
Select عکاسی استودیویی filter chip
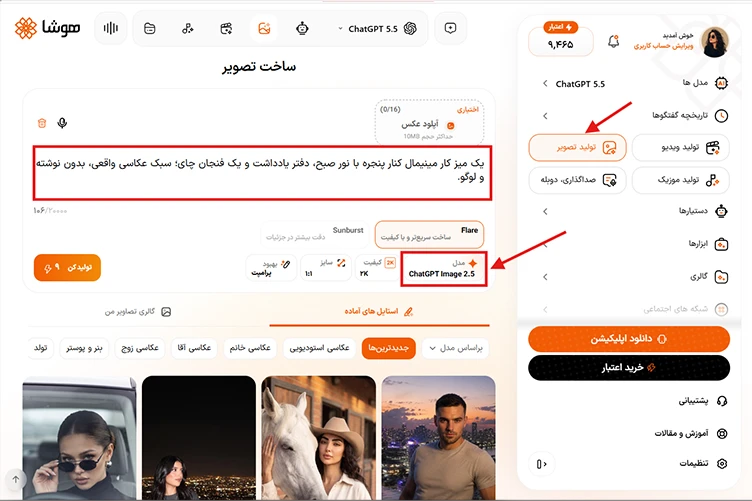click(319, 348)
